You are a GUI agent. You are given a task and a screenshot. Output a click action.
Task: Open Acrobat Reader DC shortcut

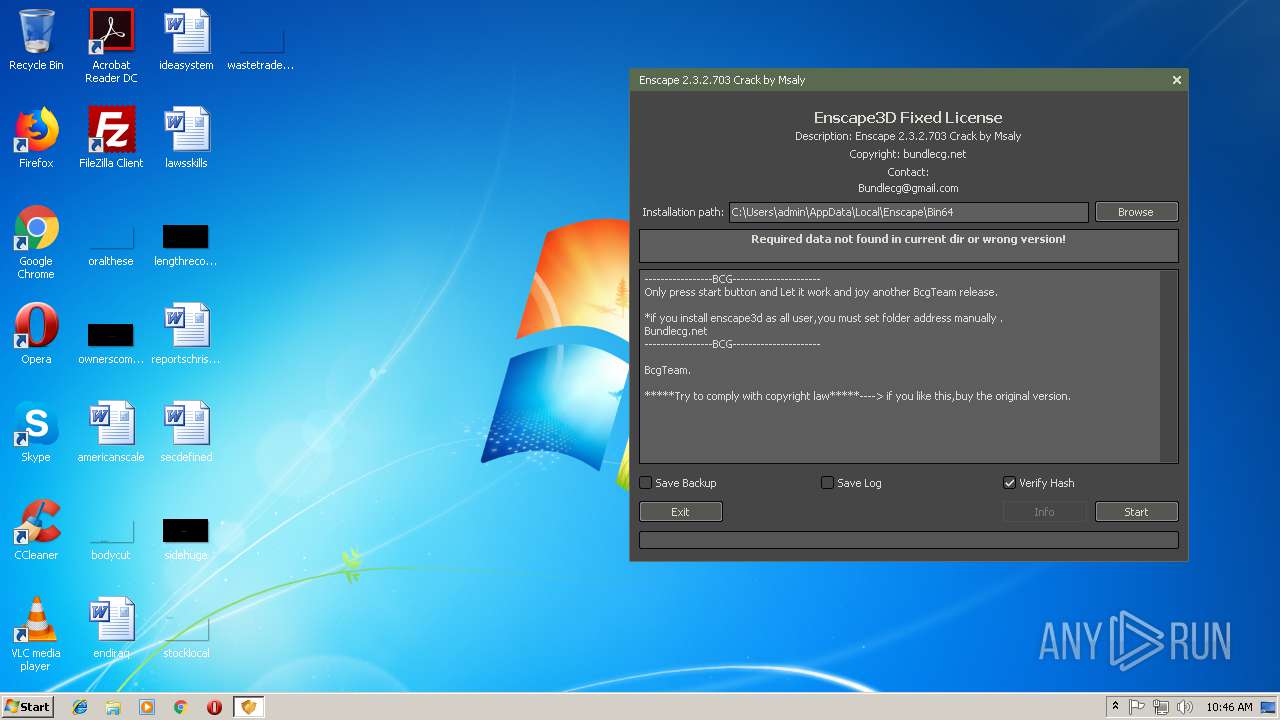click(111, 46)
